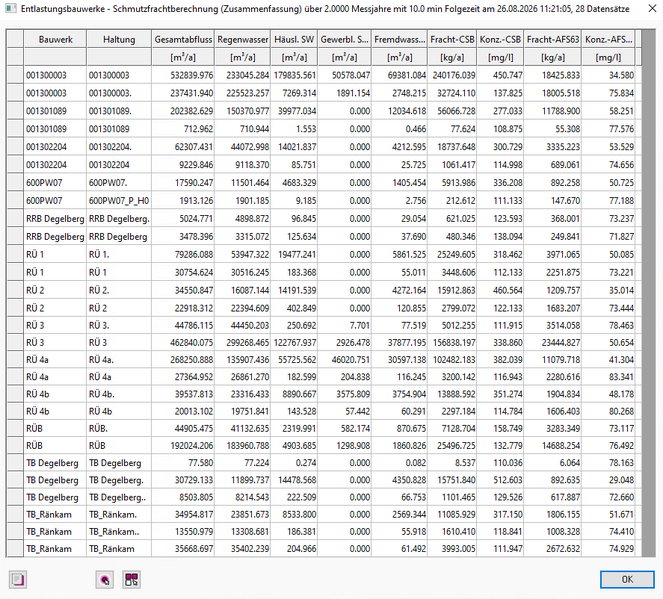This screenshot has height=599, width=663.
Task: Click Gesamtabfluss value 462840.075
Action: tap(183, 342)
